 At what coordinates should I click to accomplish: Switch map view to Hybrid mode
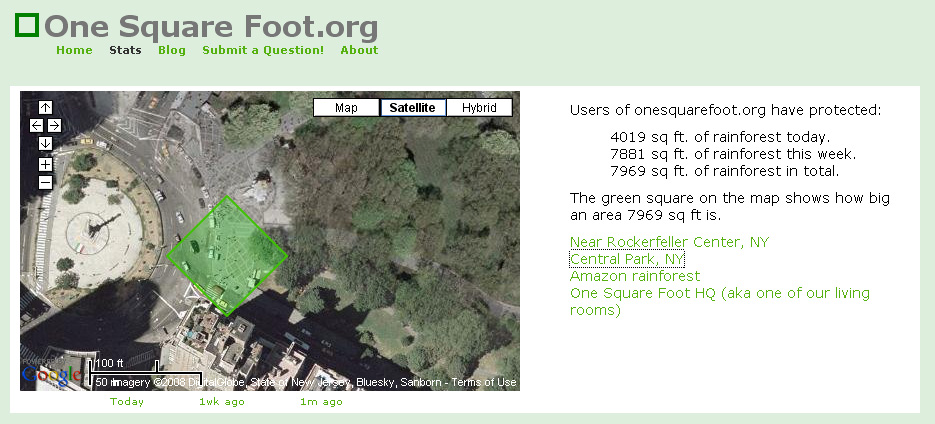(x=479, y=108)
